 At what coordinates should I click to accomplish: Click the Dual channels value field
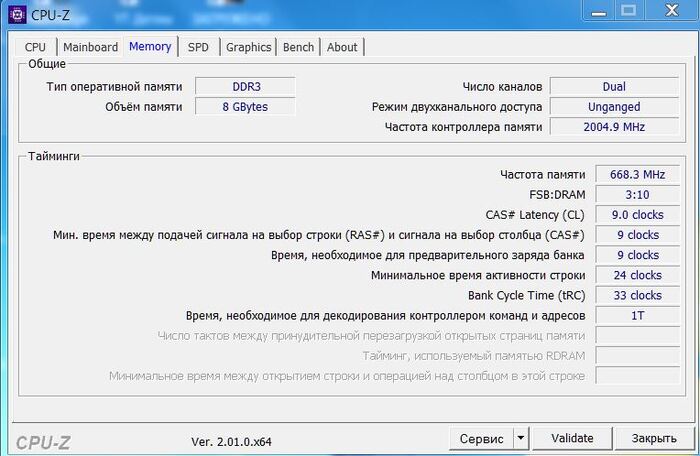[x=614, y=86]
